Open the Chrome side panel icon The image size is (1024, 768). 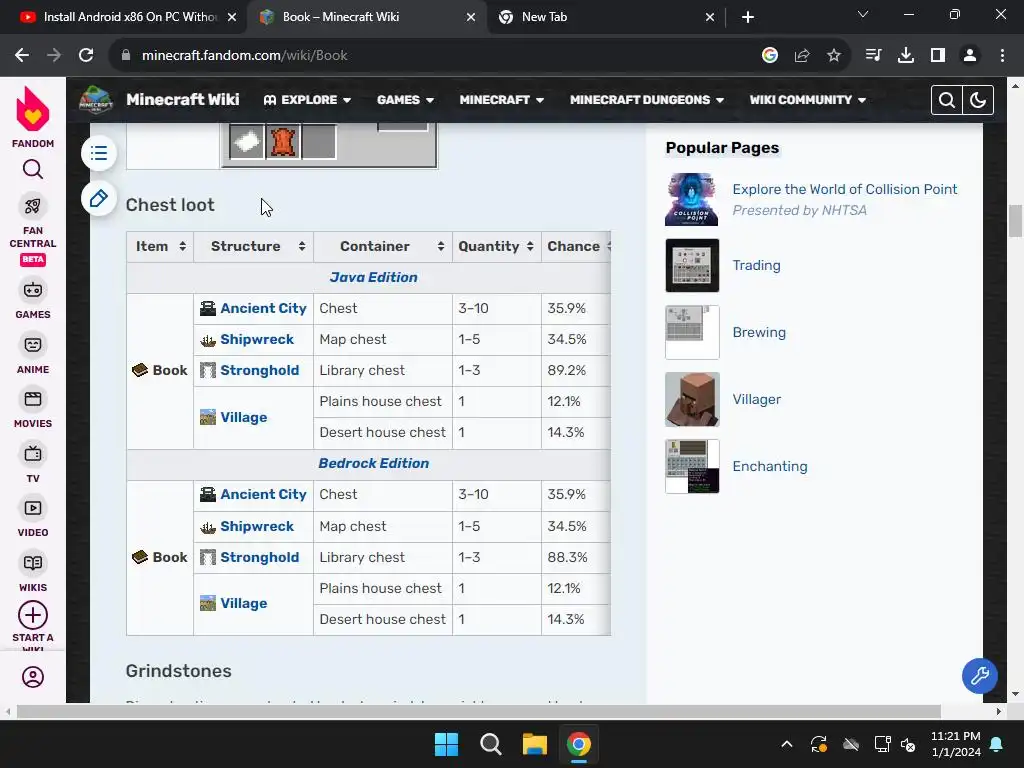[x=938, y=56]
